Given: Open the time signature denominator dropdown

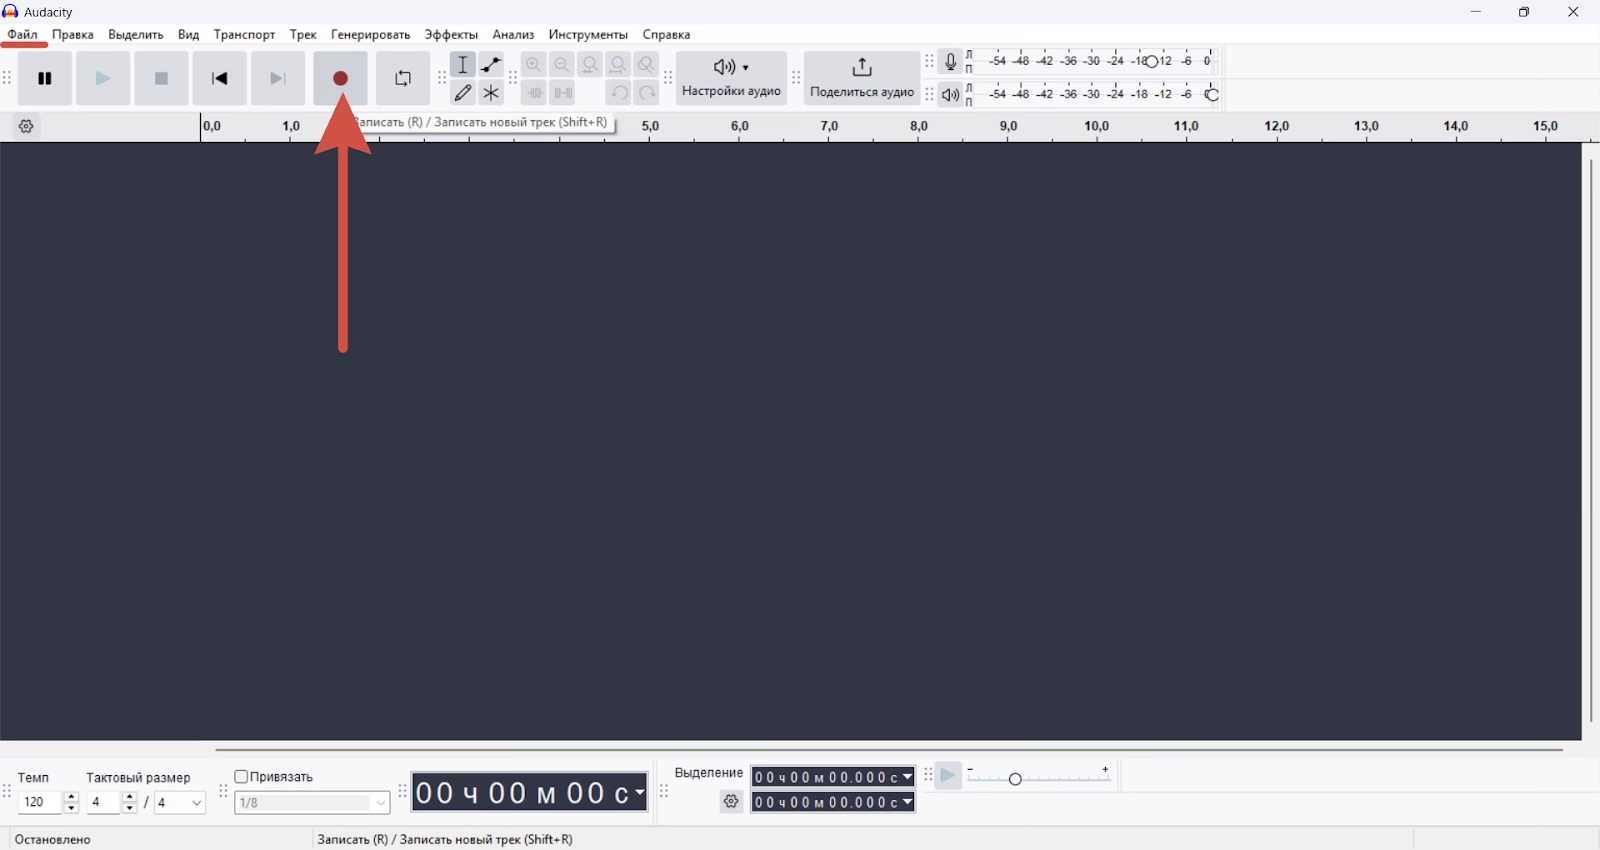Looking at the screenshot, I should coord(181,803).
